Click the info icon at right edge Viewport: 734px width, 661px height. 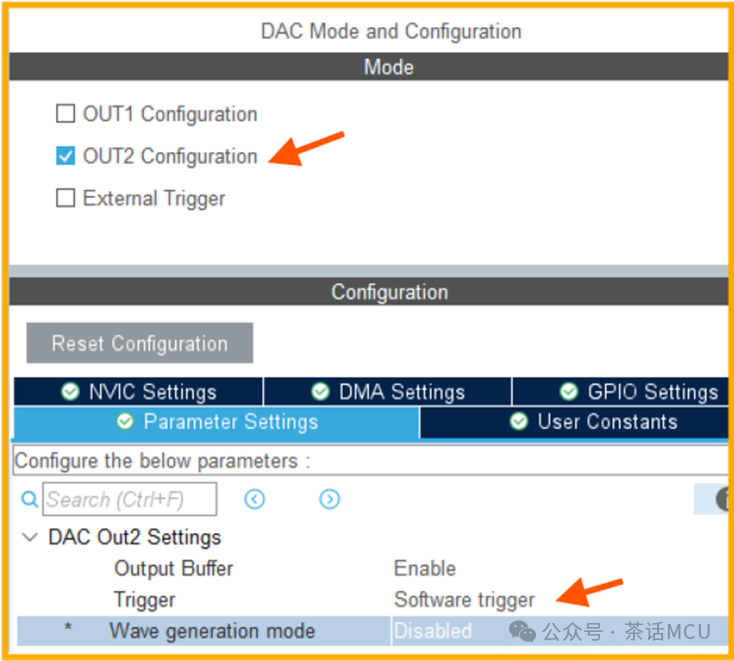722,499
